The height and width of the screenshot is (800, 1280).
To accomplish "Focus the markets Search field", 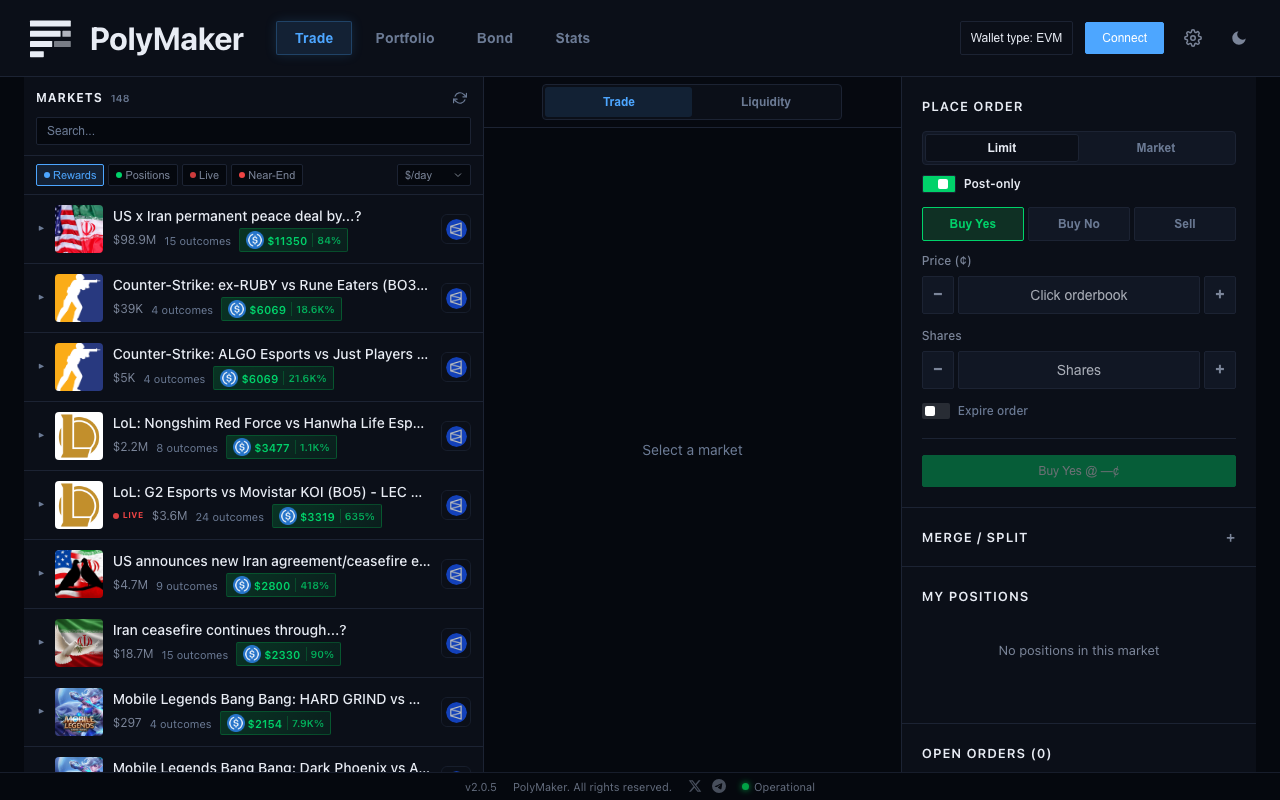I will click(x=253, y=131).
